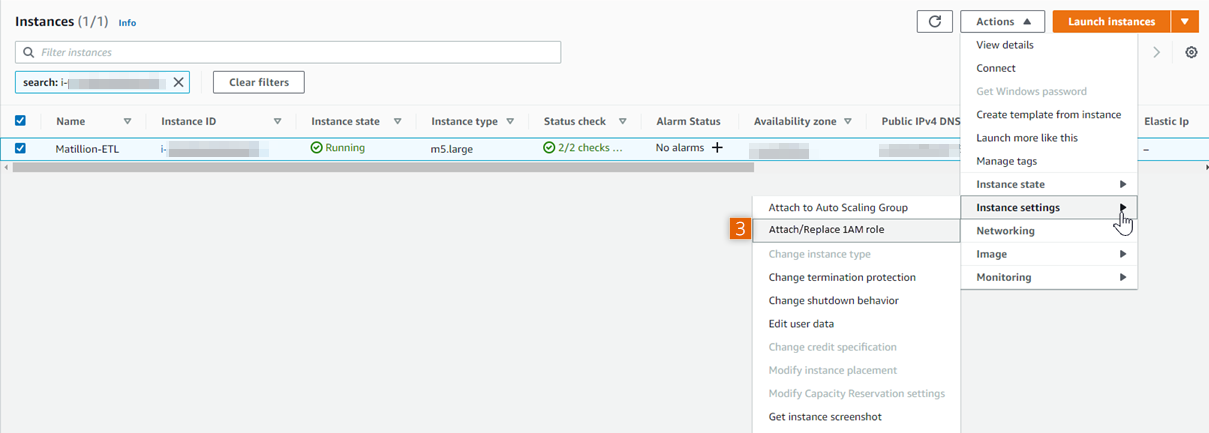Click the No alarms text

pos(680,148)
